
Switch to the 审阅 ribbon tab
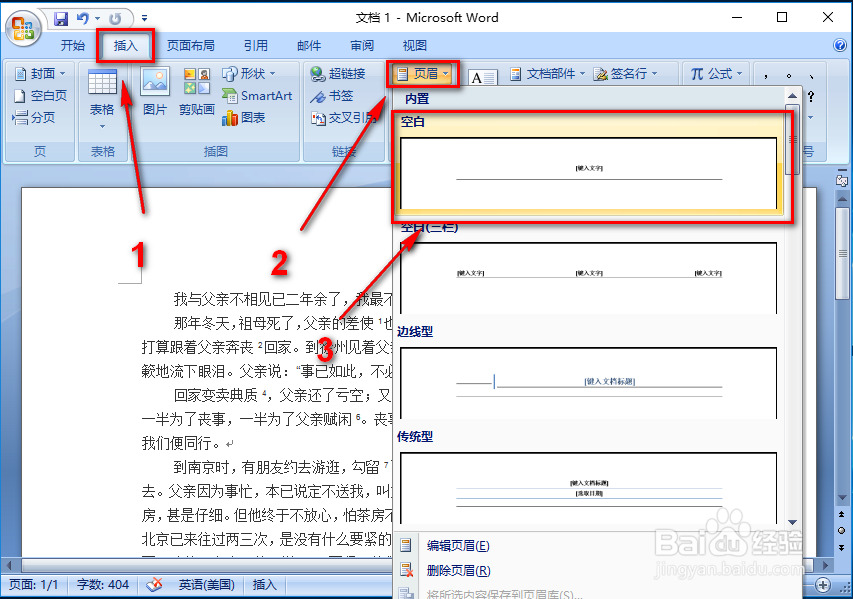(362, 44)
